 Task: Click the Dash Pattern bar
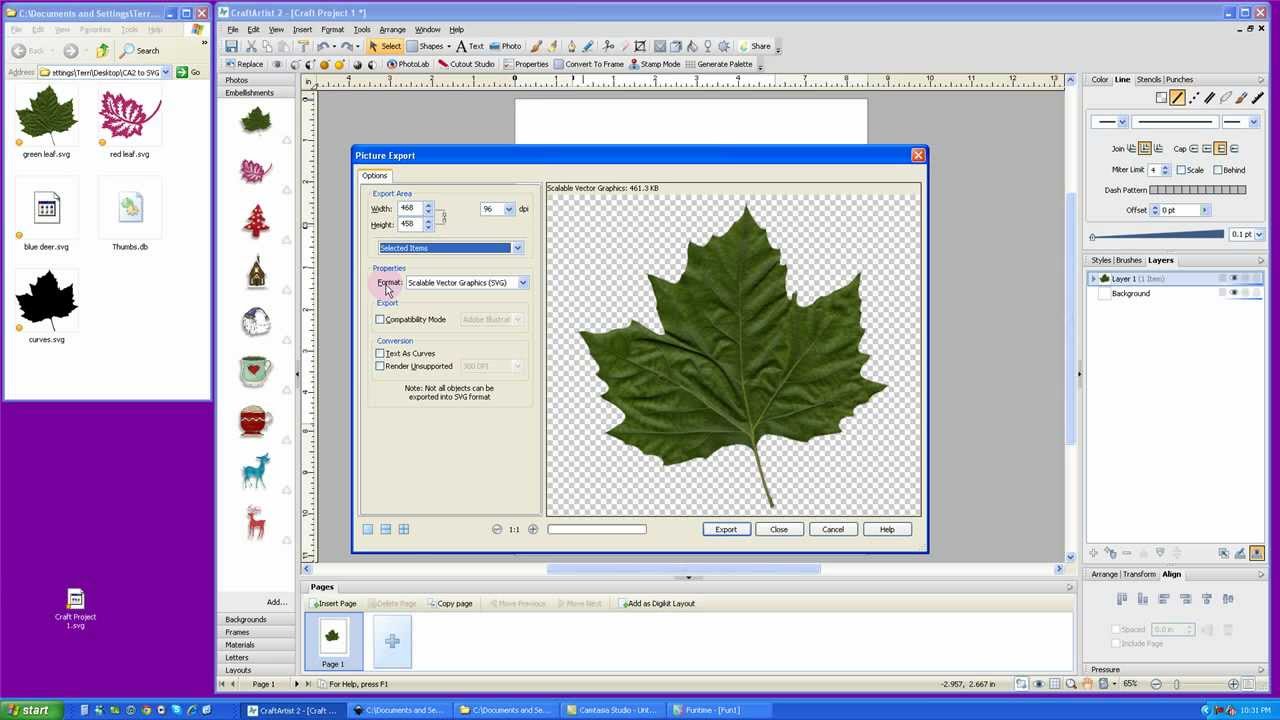coord(1198,190)
